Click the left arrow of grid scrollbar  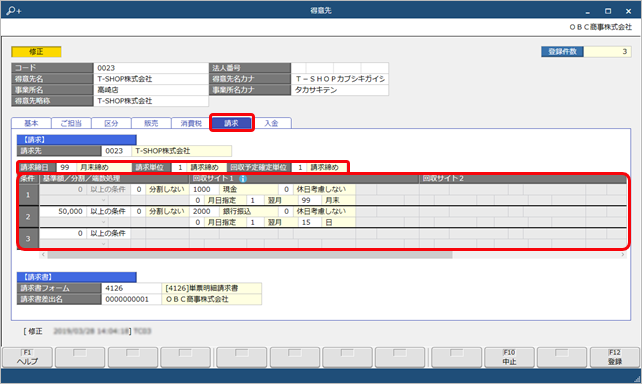pyautogui.click(x=43, y=255)
